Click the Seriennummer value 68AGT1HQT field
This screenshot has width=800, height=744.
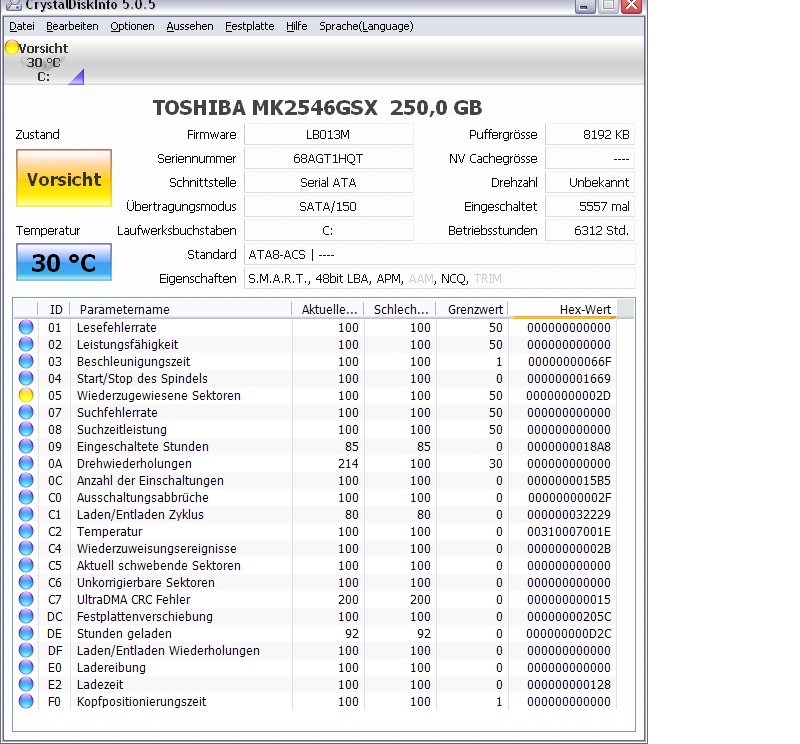point(329,159)
